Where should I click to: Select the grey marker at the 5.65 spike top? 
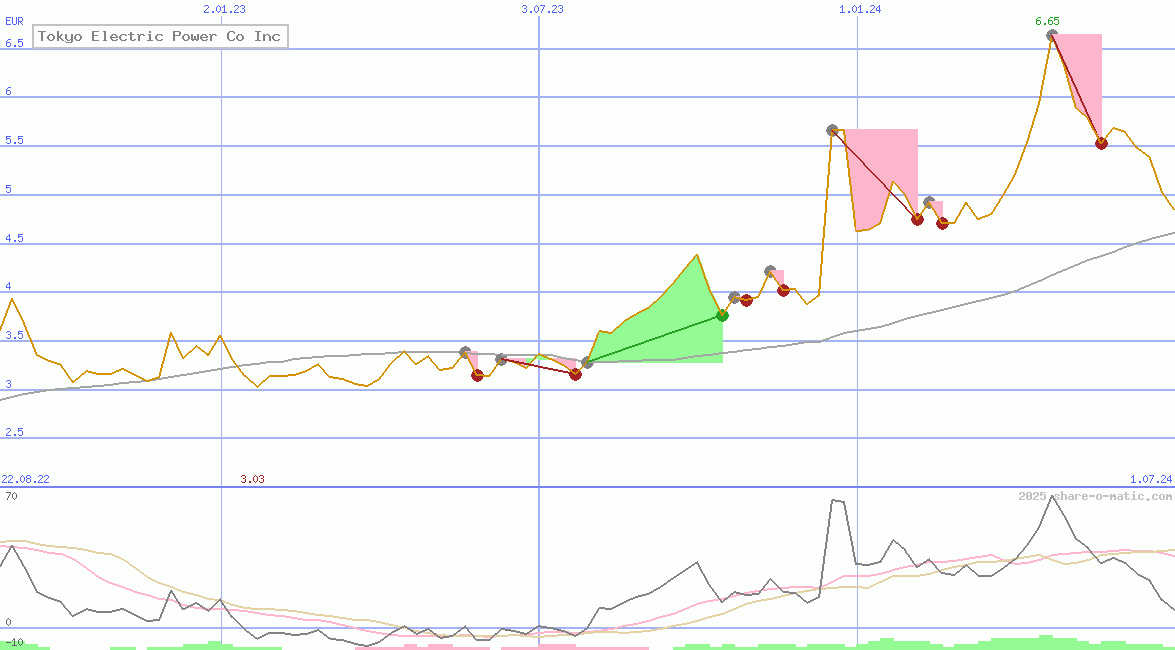coord(833,130)
